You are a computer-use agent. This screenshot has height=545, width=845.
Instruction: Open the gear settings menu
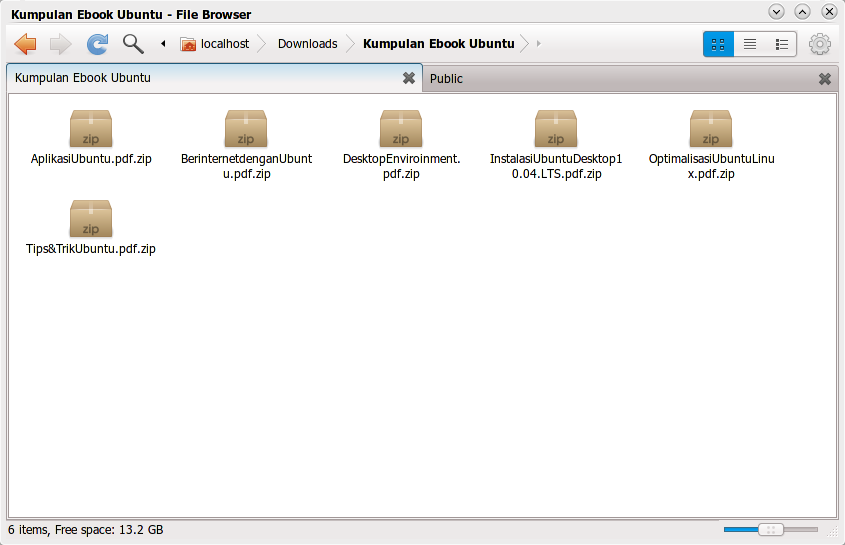tap(819, 44)
